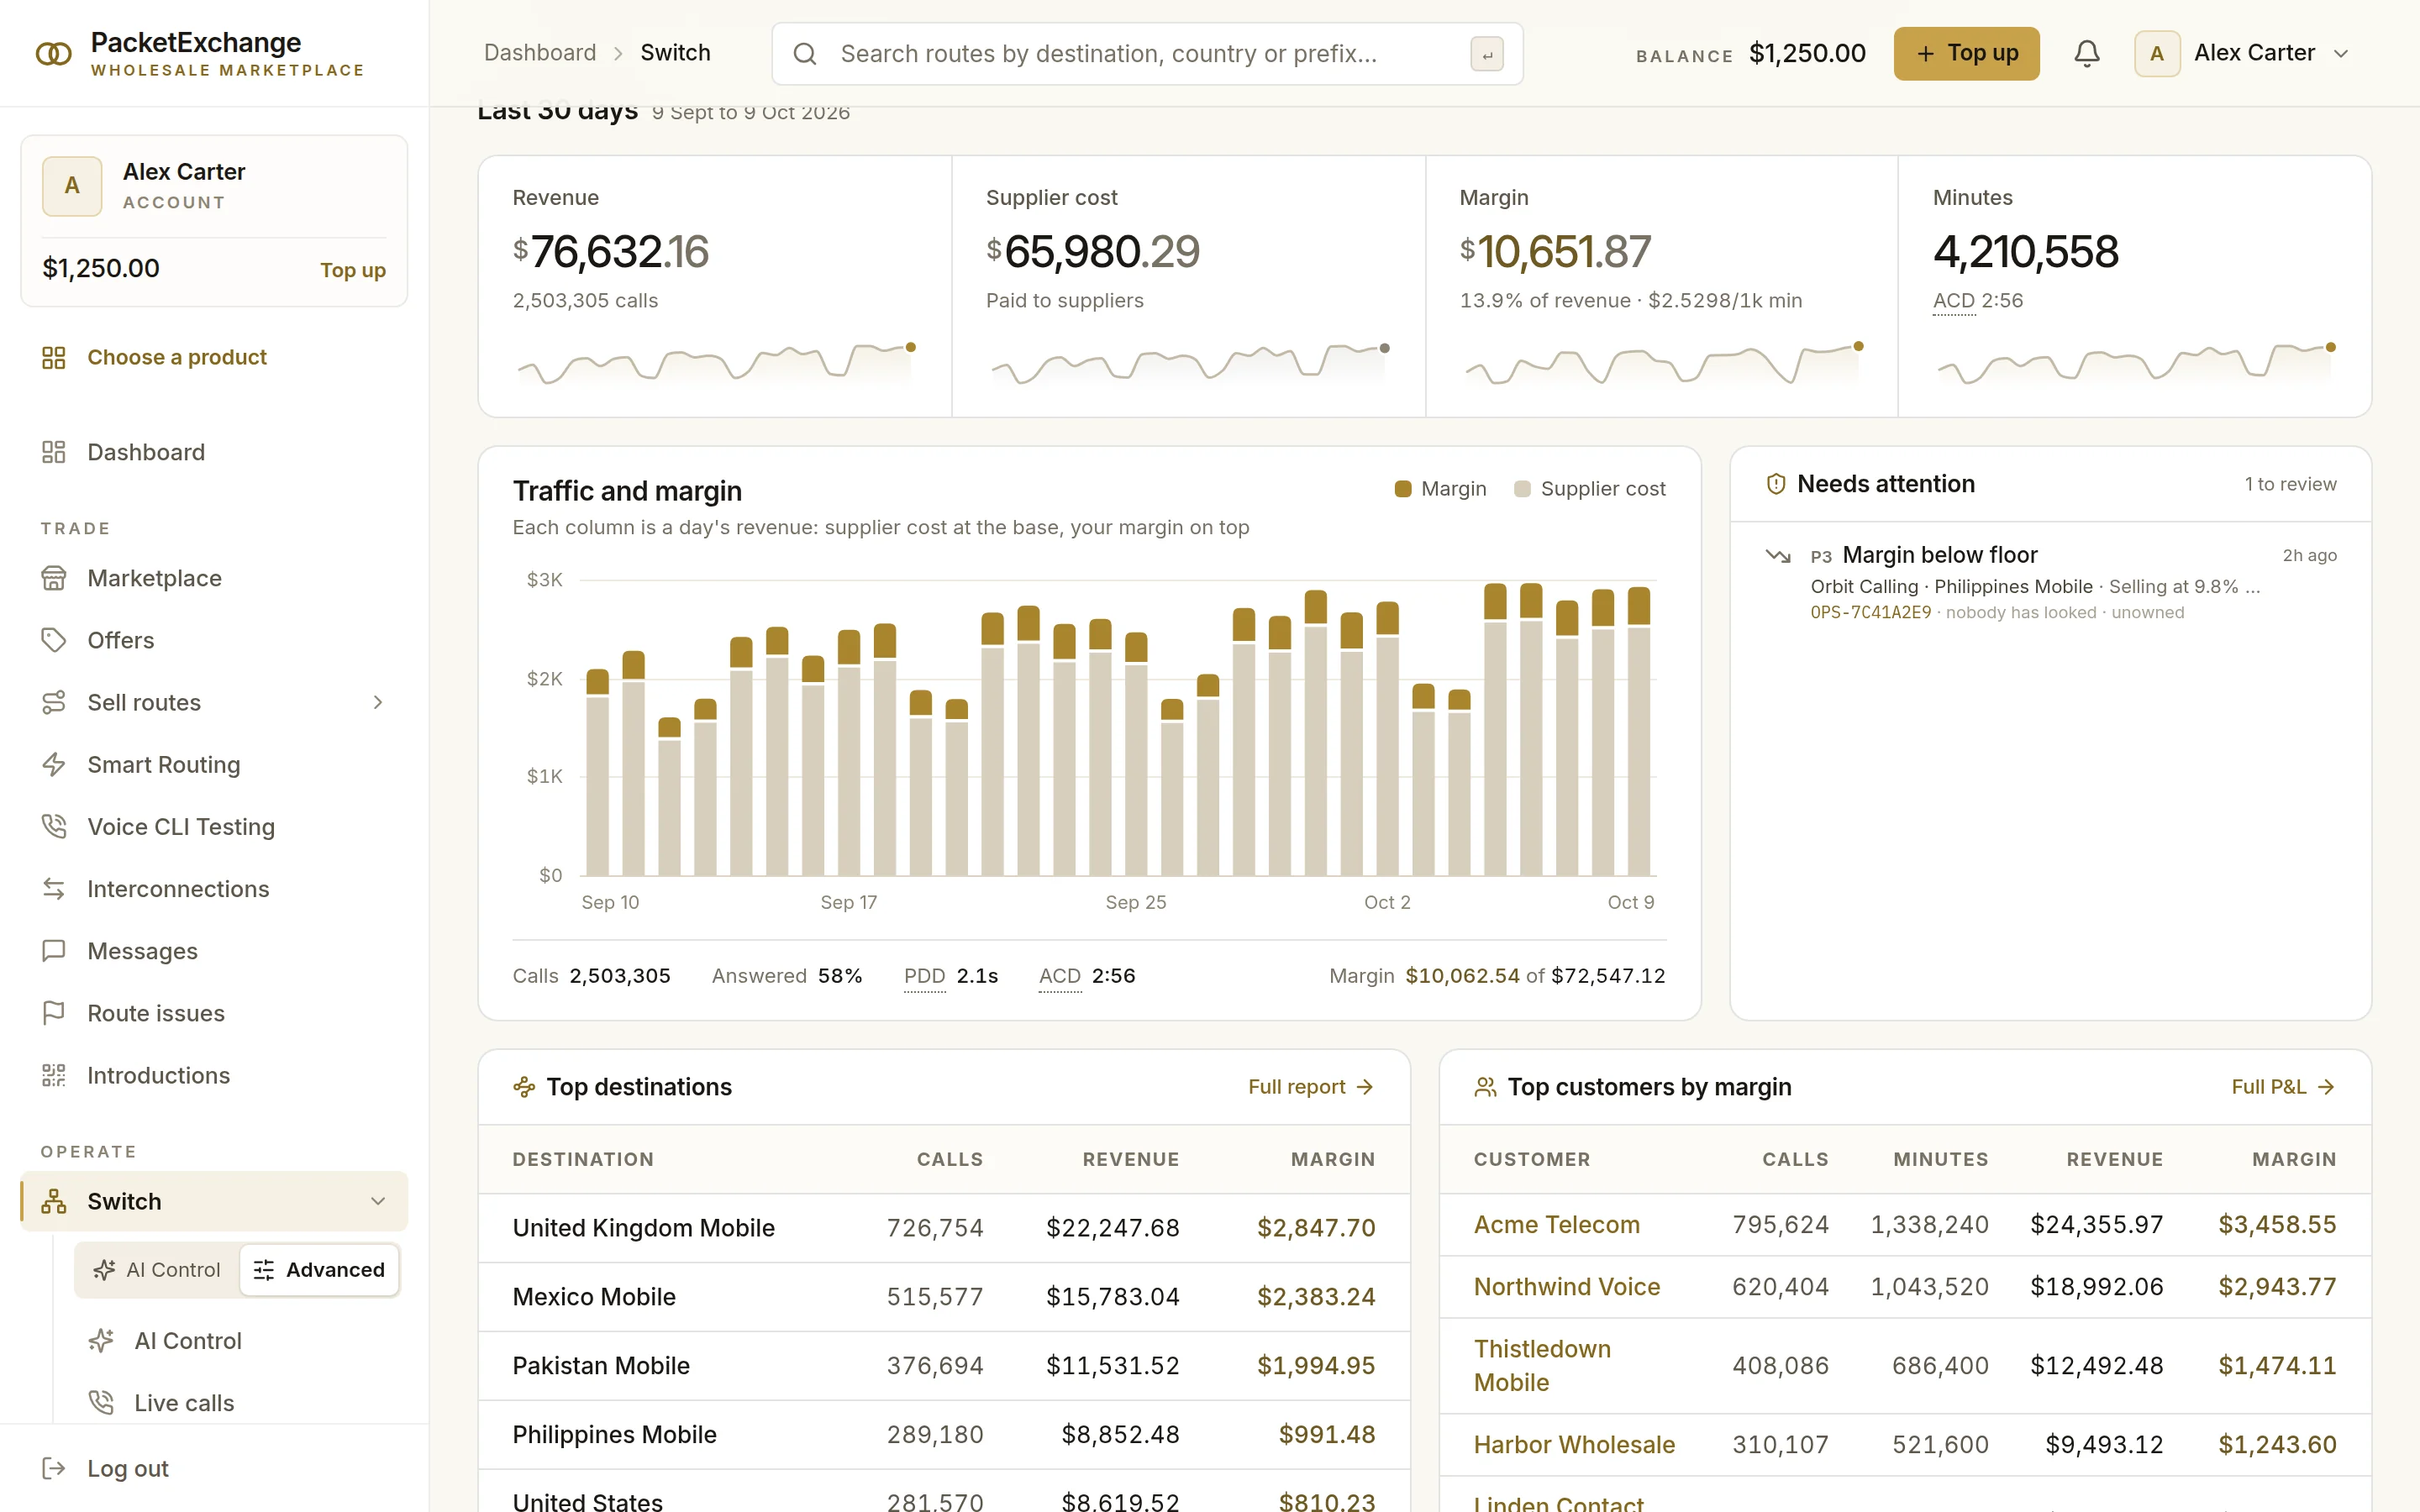Open the Alex Carter account dropdown
Viewport: 2420px width, 1512px height.
coord(2242,53)
